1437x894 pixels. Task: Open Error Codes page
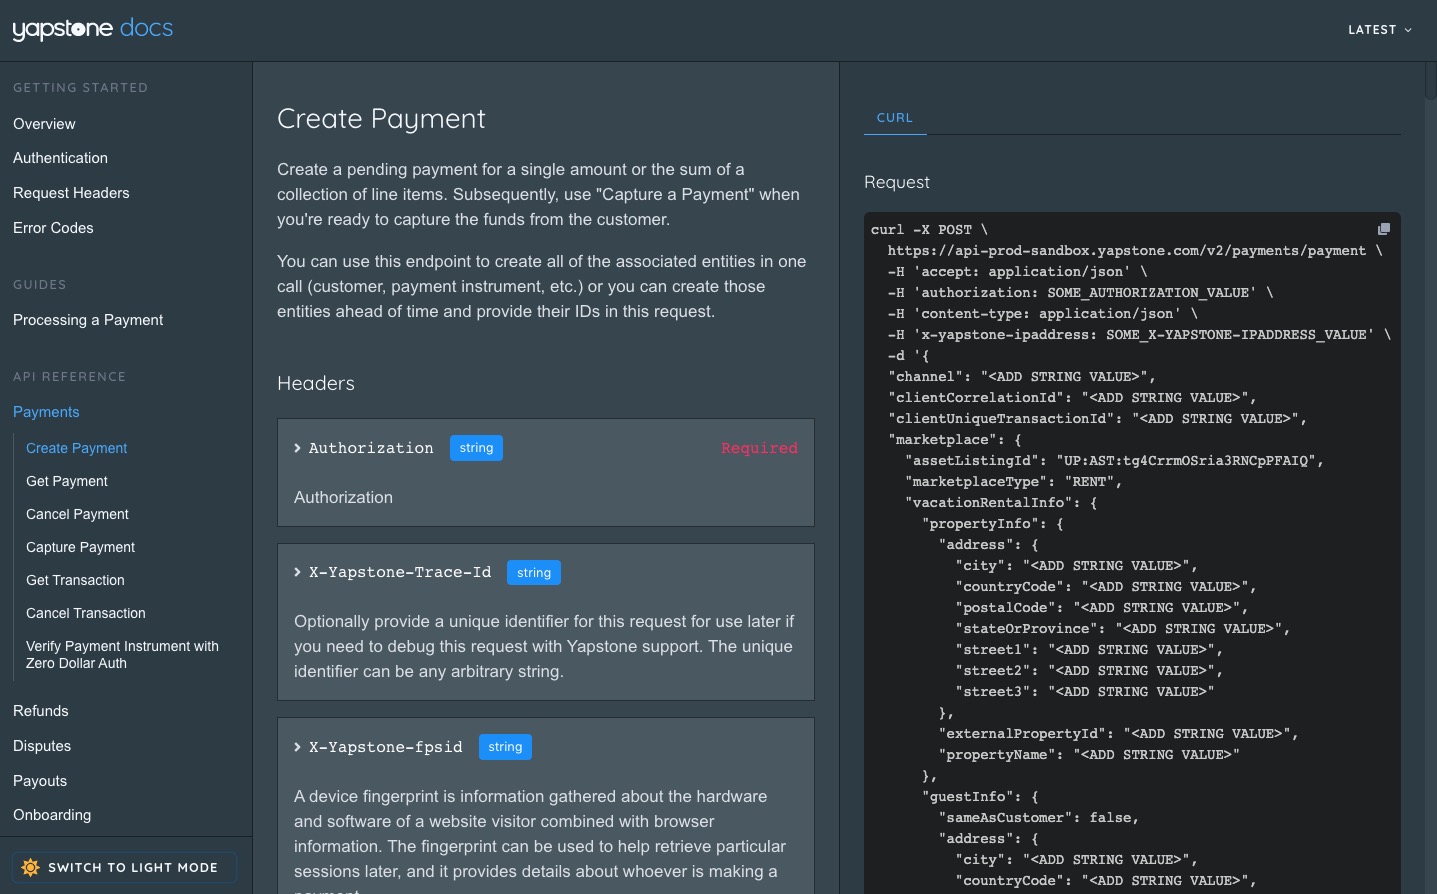(53, 228)
